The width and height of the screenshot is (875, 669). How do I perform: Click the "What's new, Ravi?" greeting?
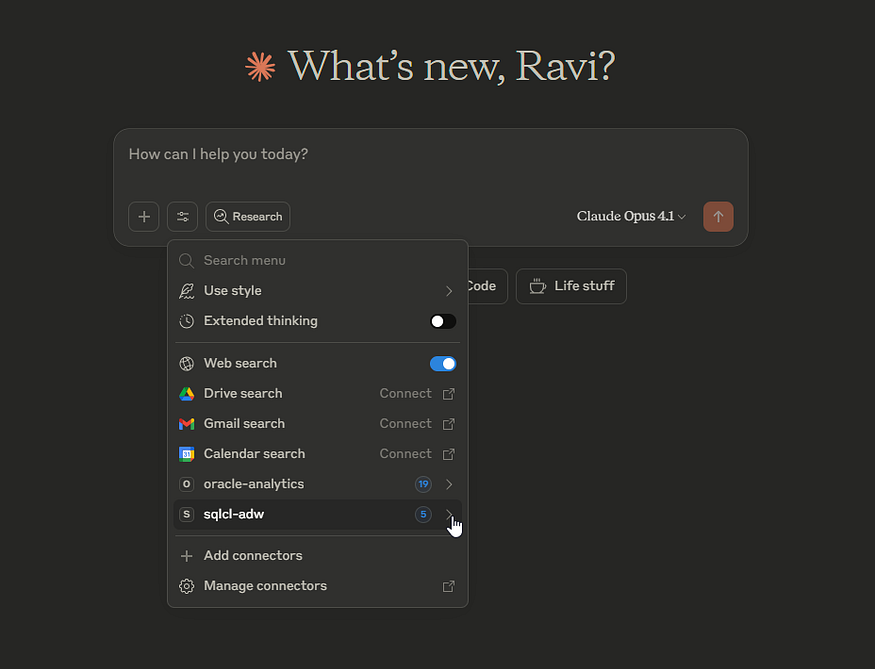pos(451,66)
